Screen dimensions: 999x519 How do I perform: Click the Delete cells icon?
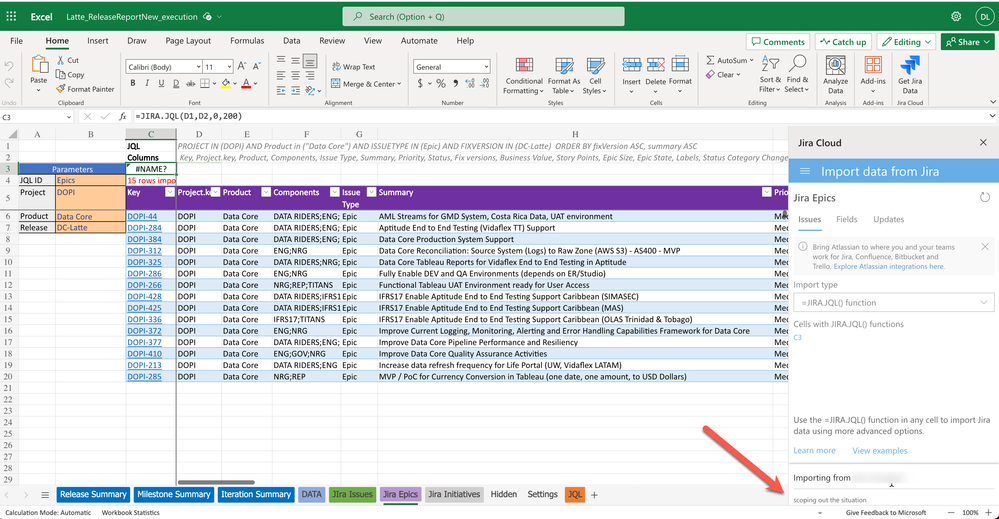point(656,65)
